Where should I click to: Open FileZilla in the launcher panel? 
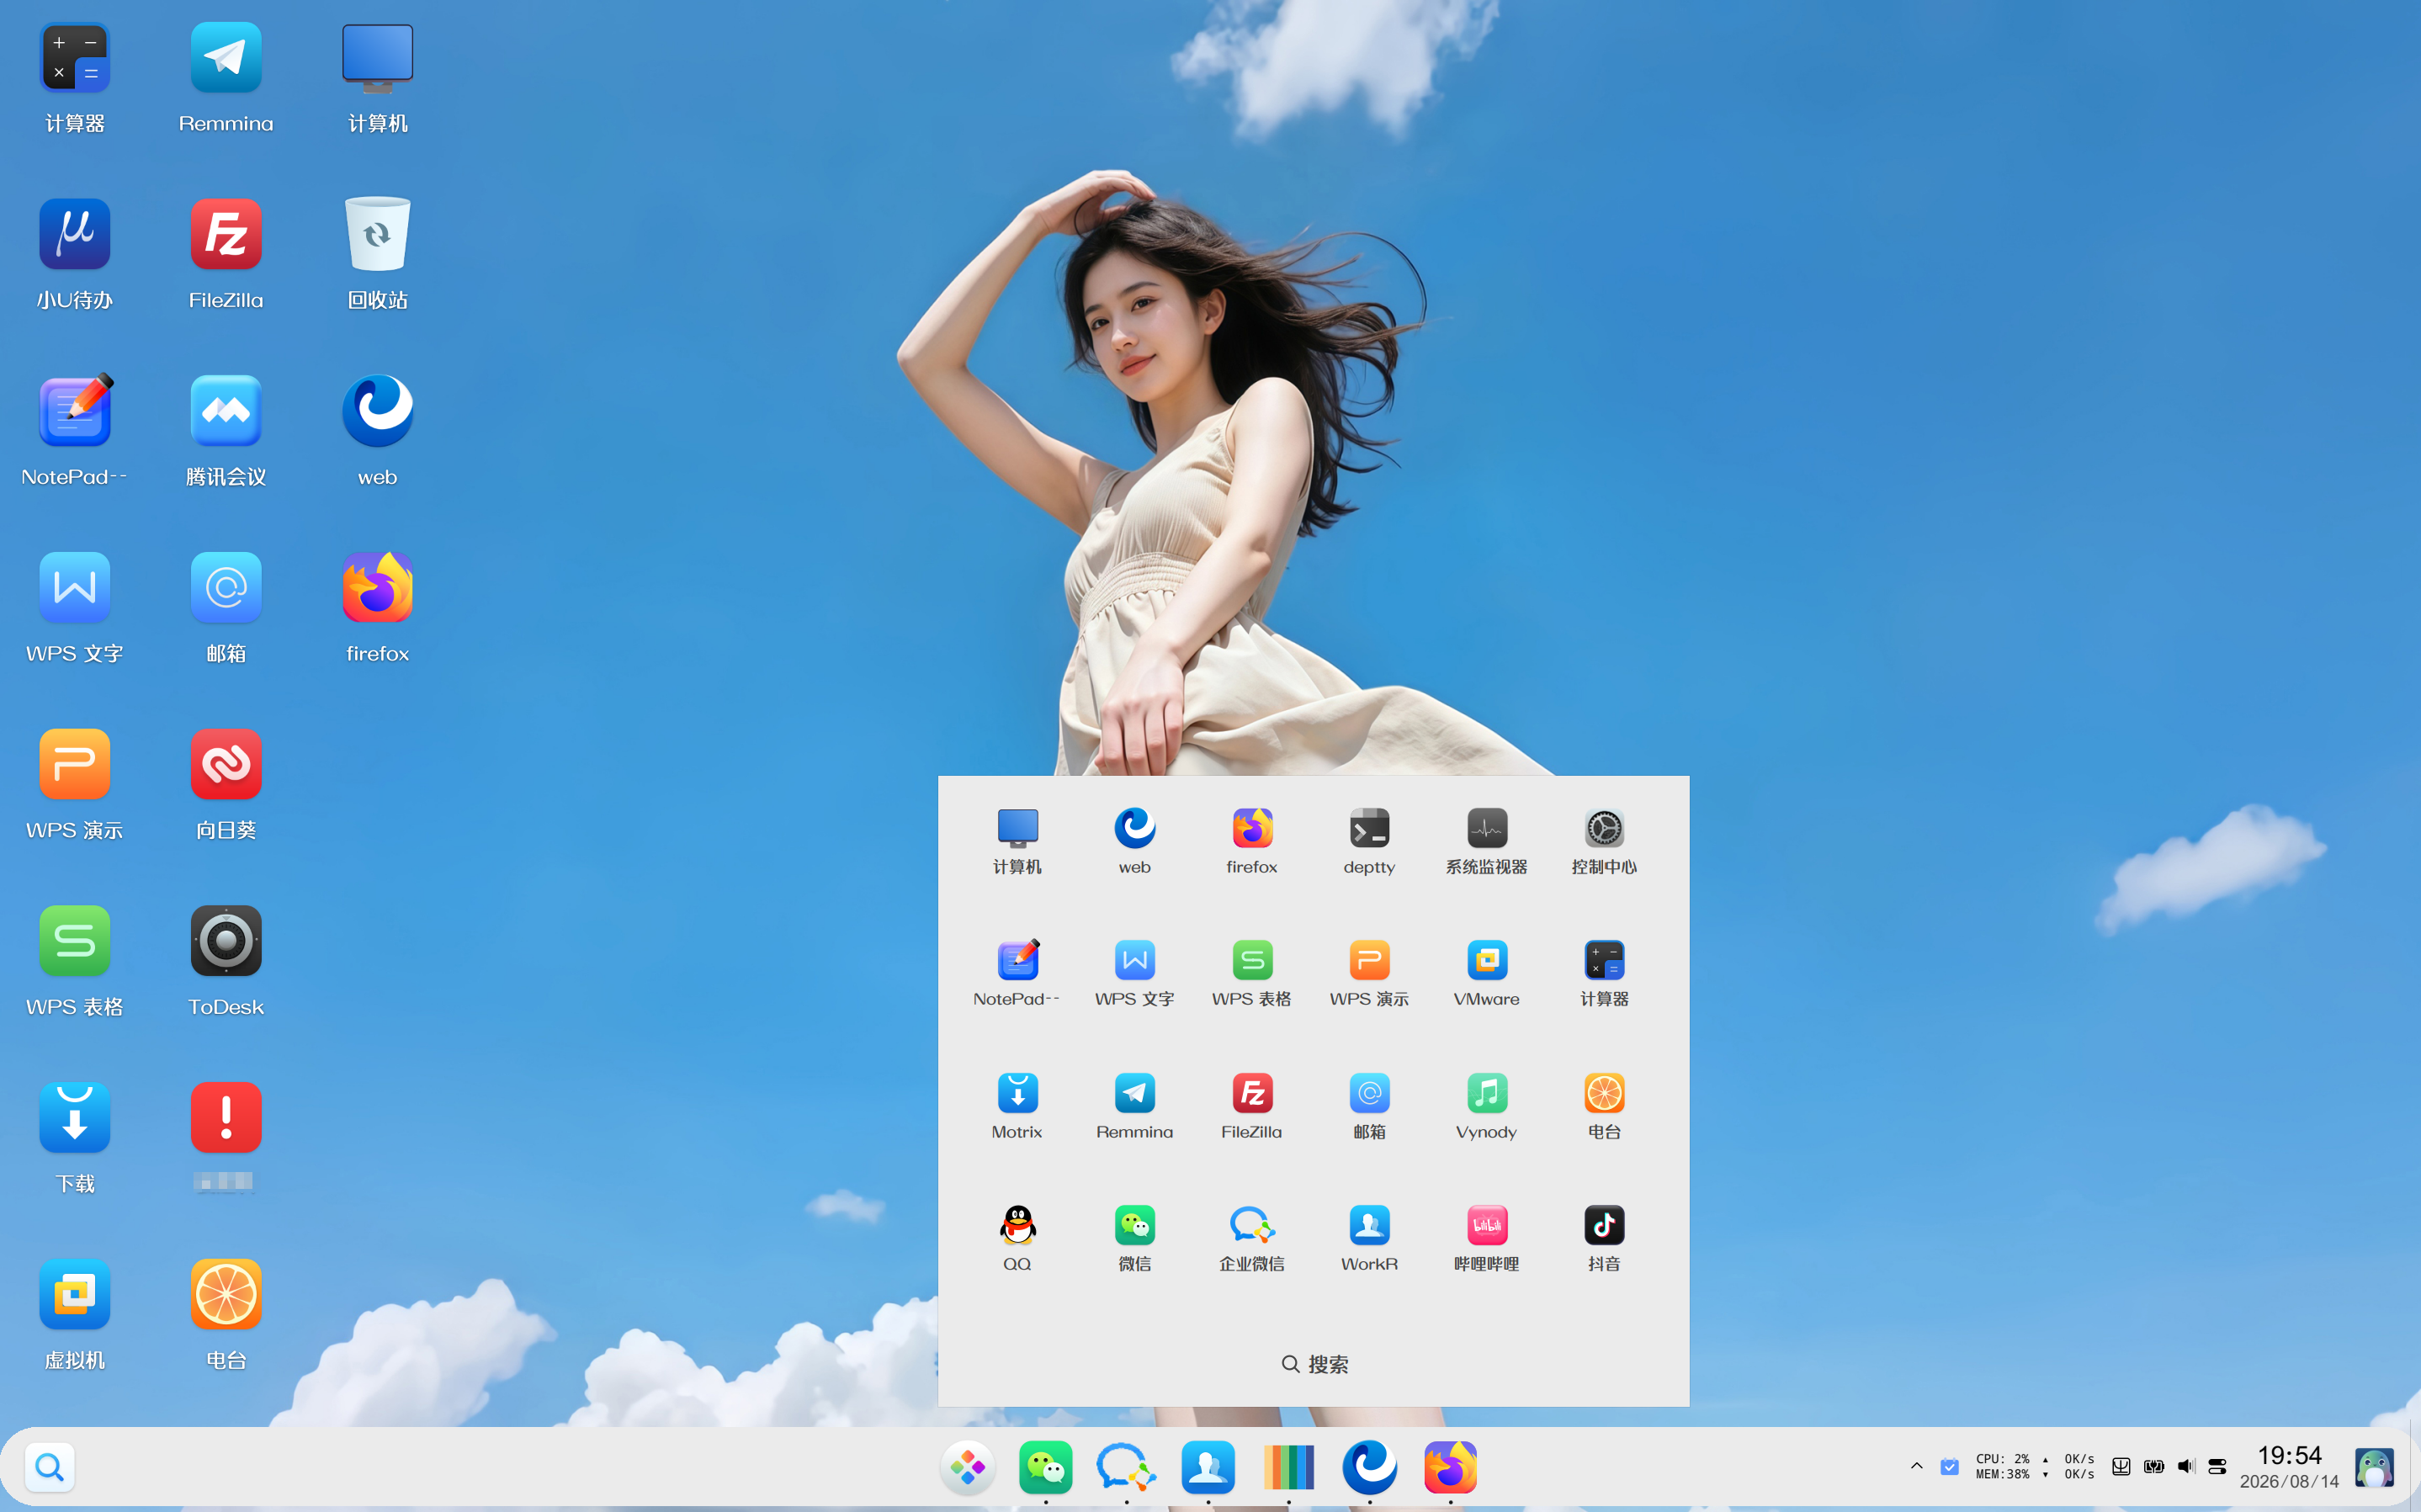1251,1107
